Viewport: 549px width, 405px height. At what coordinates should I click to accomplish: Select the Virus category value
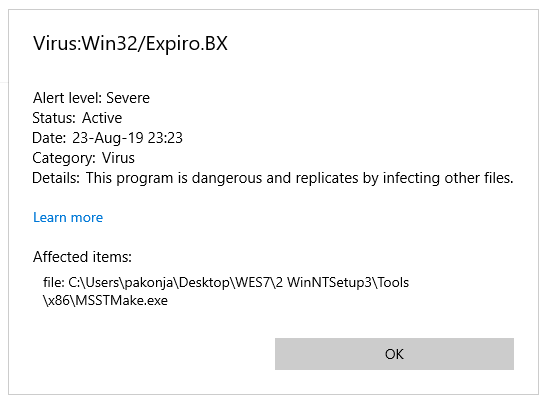pyautogui.click(x=118, y=158)
